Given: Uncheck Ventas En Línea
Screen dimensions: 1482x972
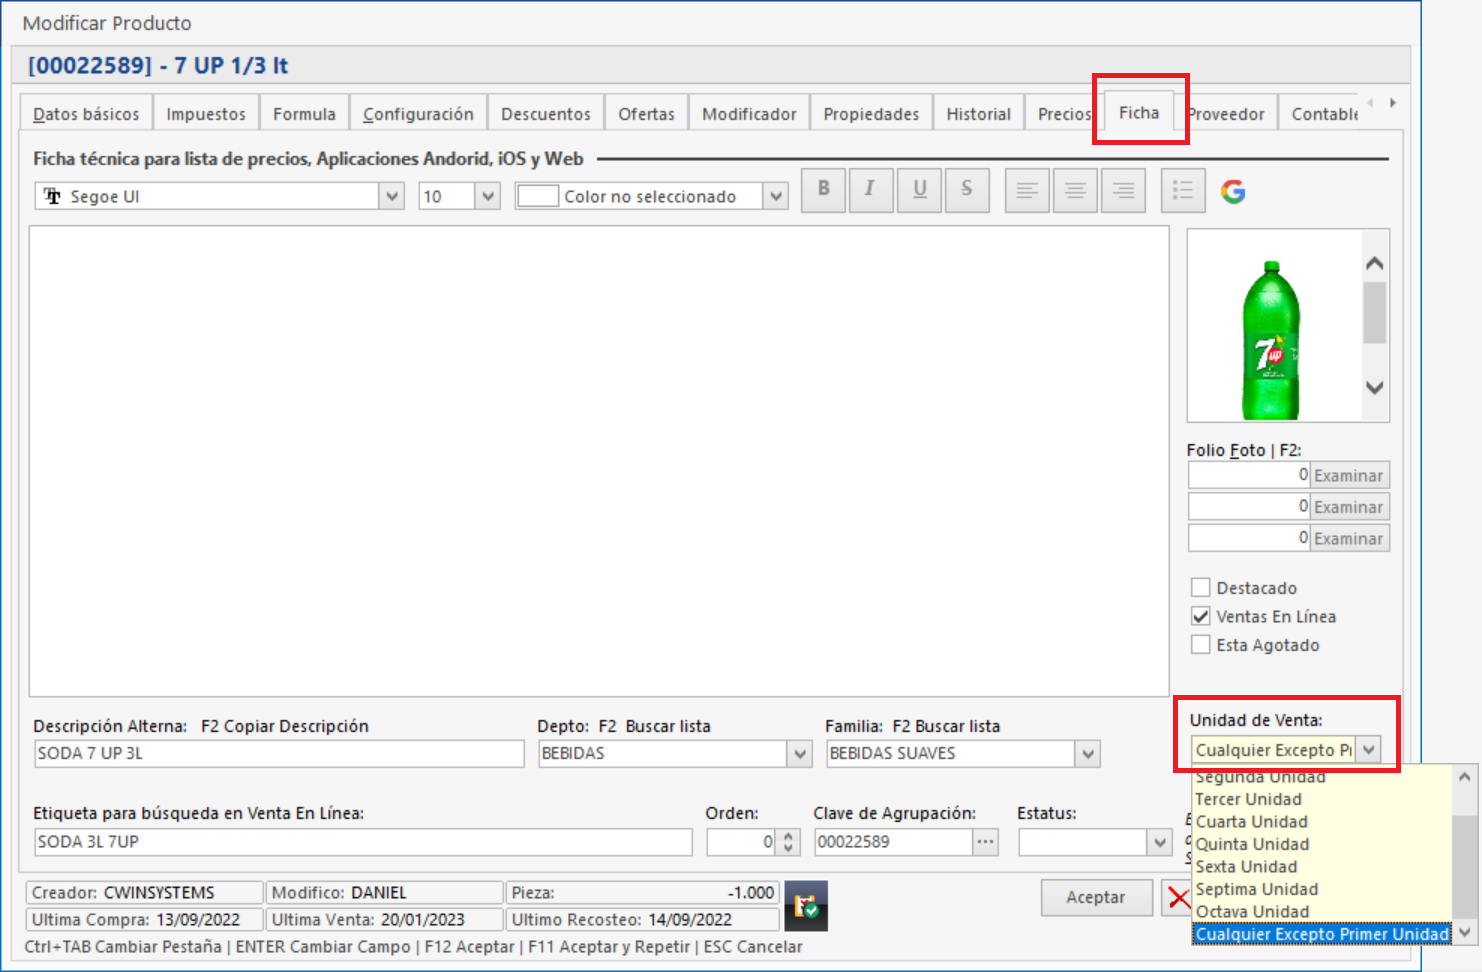Looking at the screenshot, I should [x=1201, y=617].
